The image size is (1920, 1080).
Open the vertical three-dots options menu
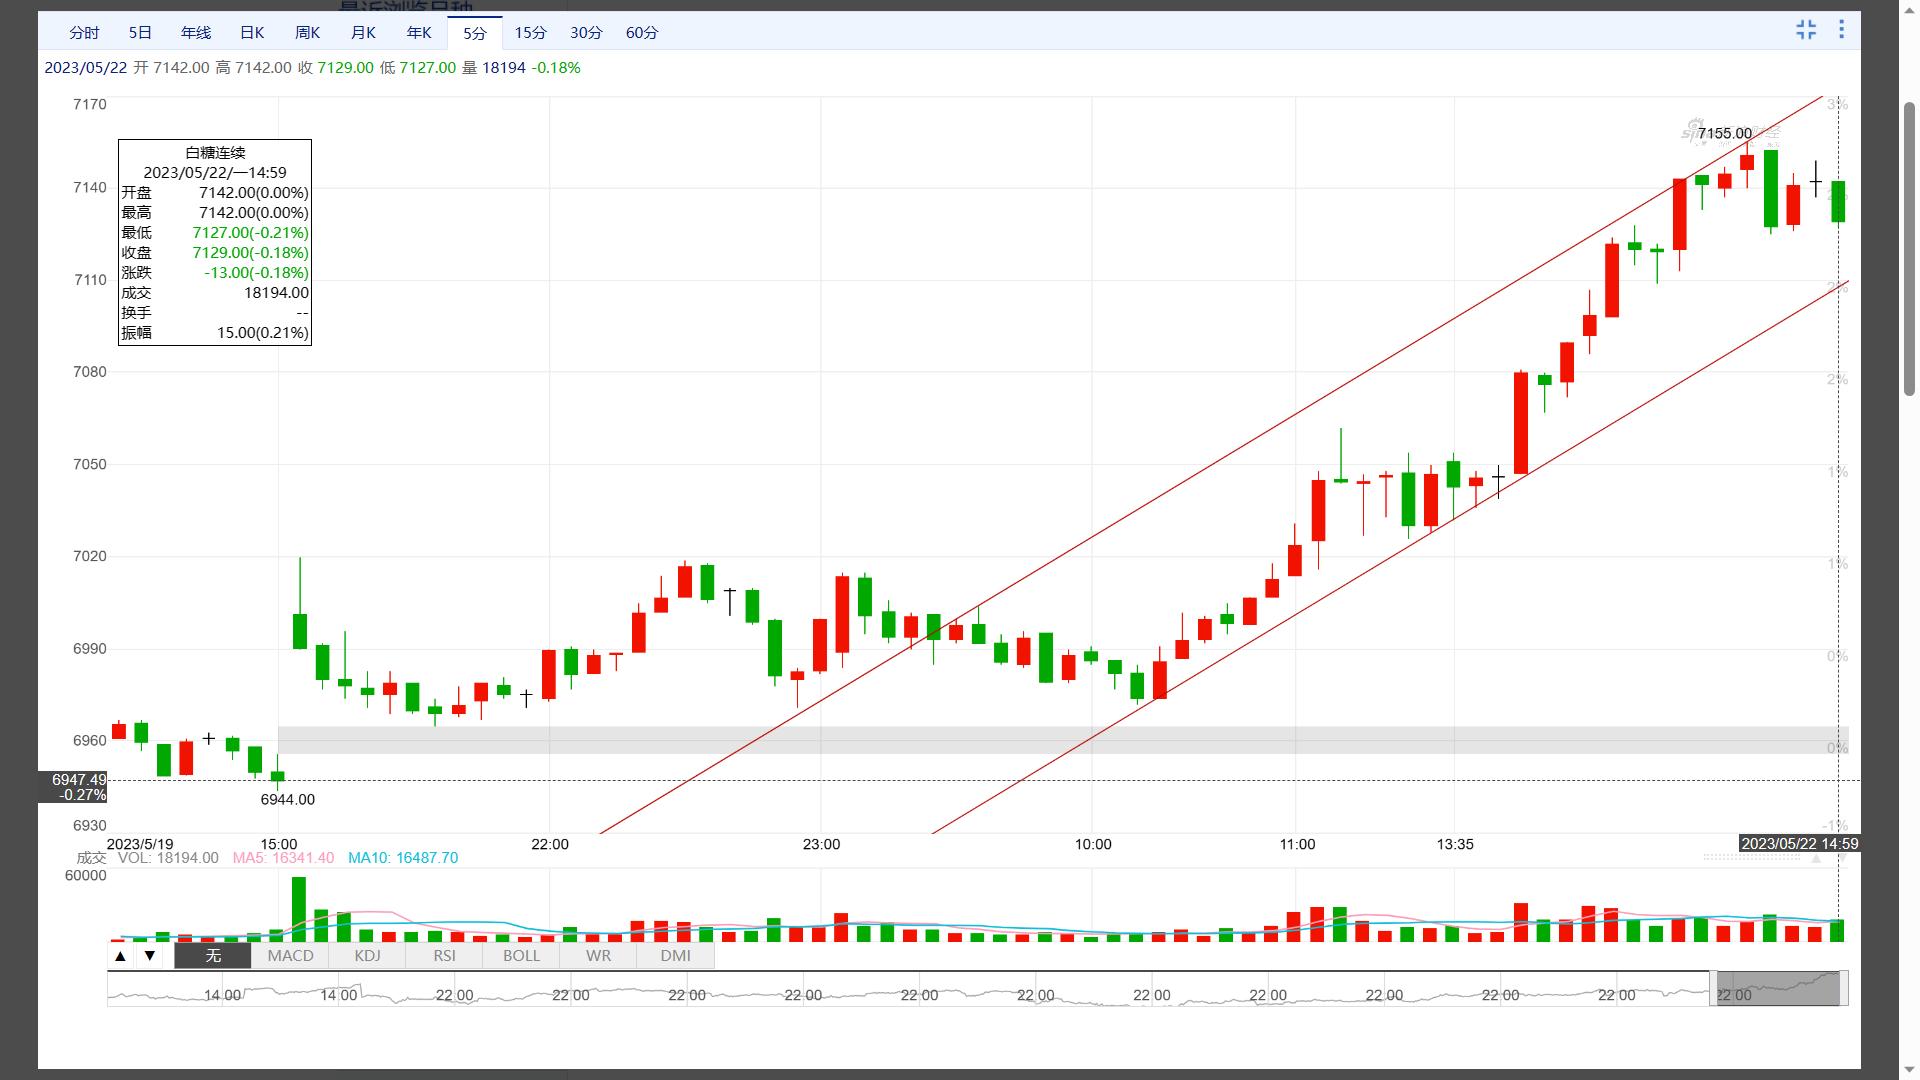[x=1841, y=30]
